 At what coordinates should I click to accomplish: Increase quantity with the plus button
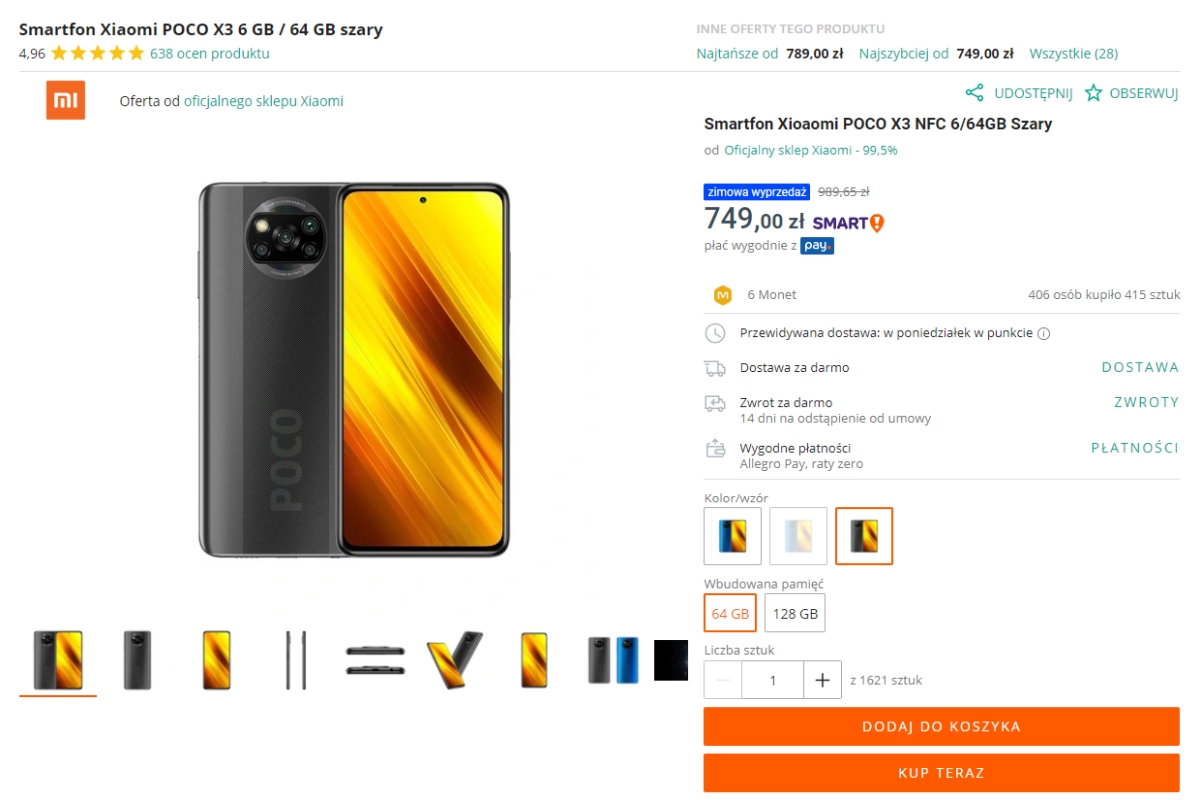point(822,680)
